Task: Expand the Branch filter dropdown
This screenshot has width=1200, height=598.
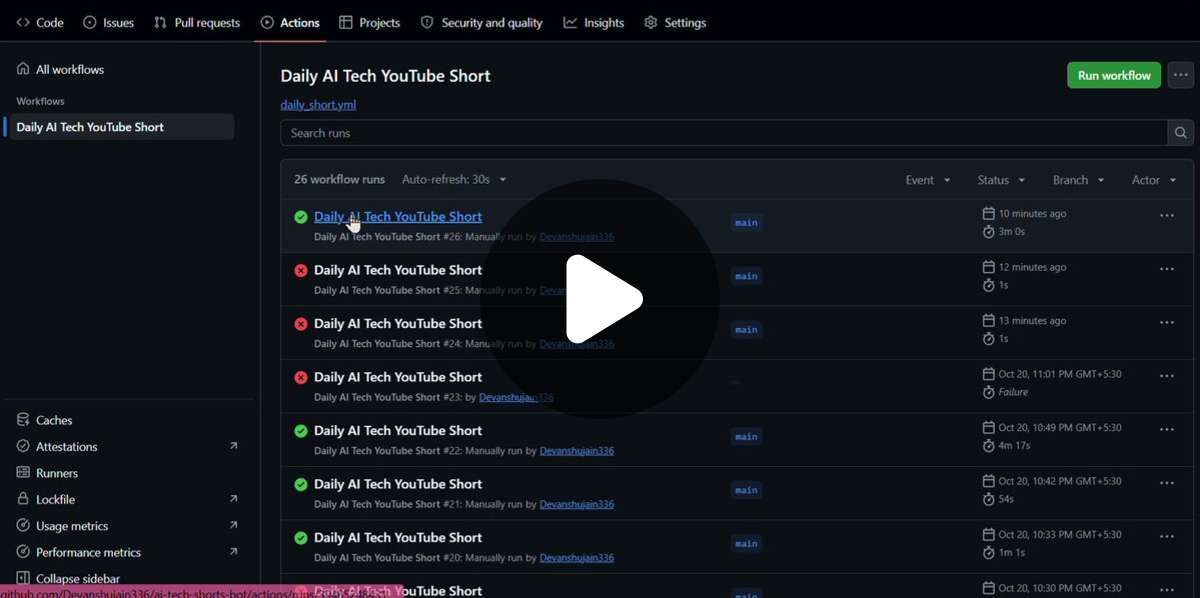Action: 1078,180
